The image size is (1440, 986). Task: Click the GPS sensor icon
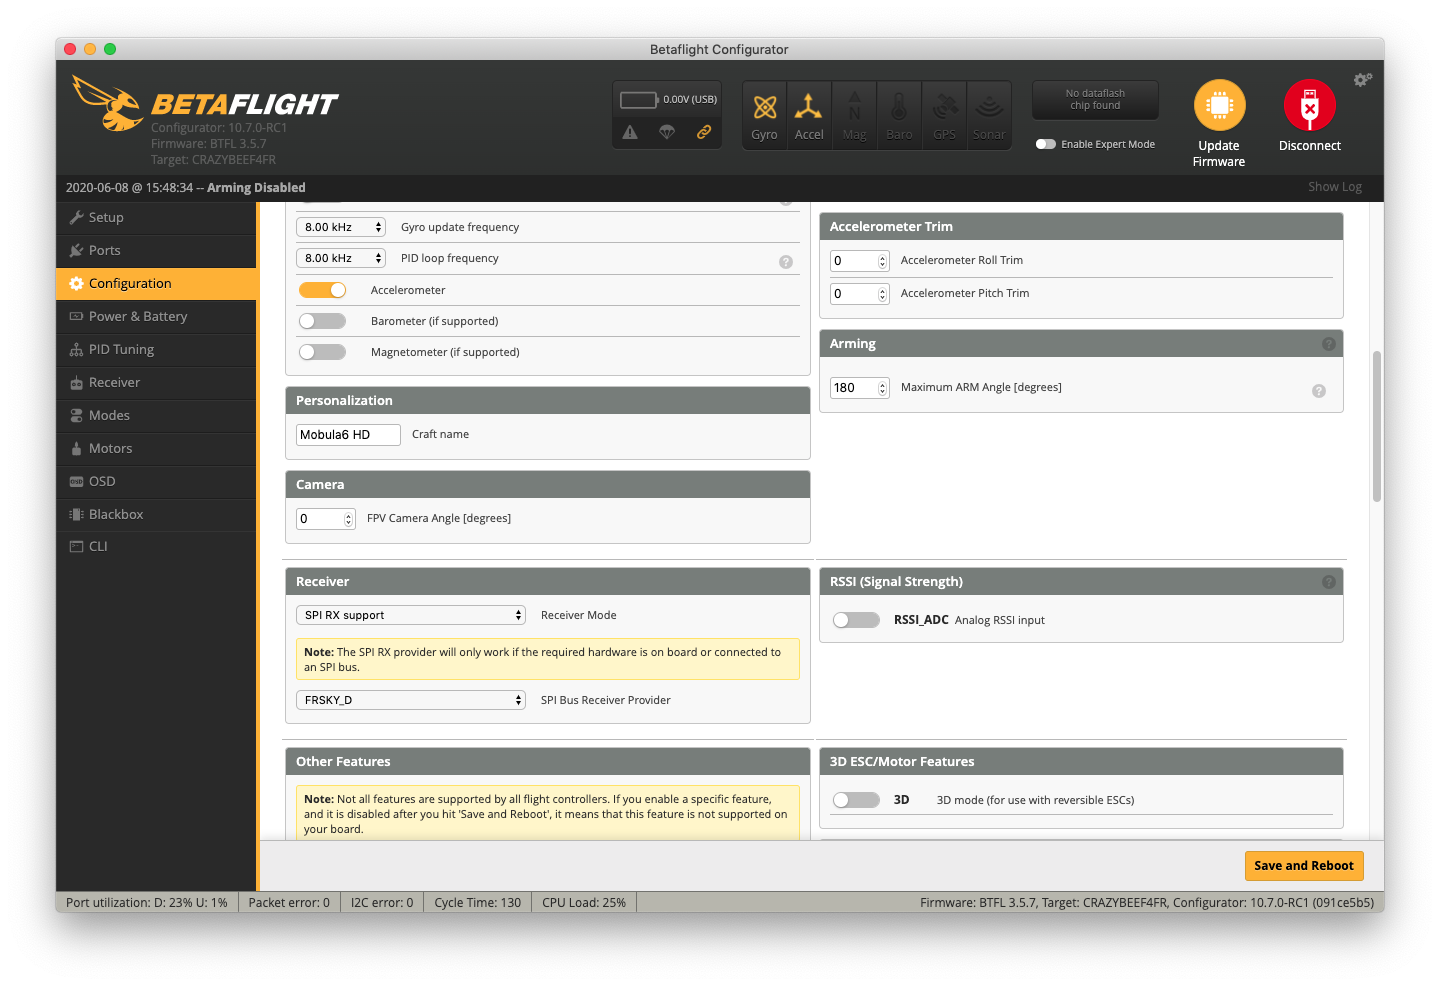click(945, 107)
